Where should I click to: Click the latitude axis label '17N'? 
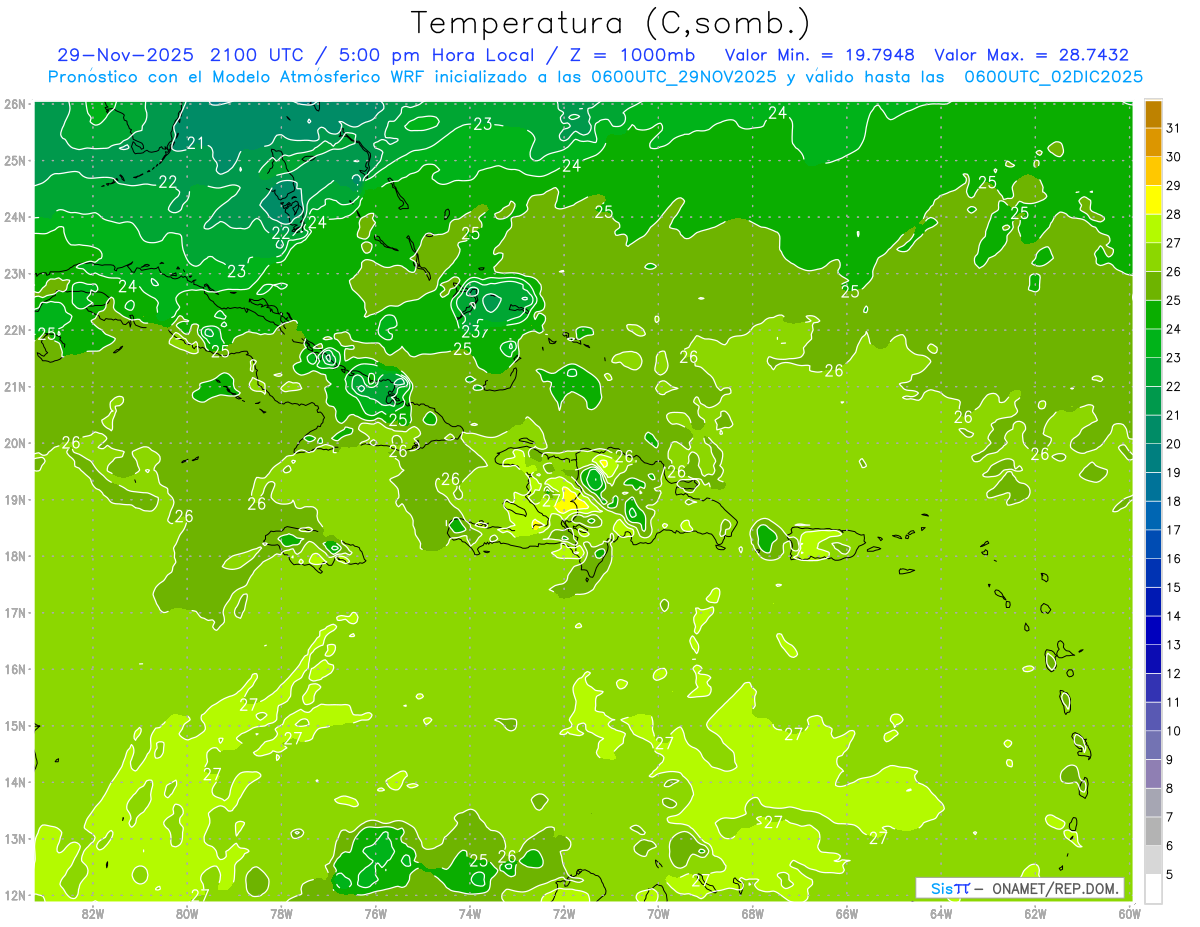14,613
